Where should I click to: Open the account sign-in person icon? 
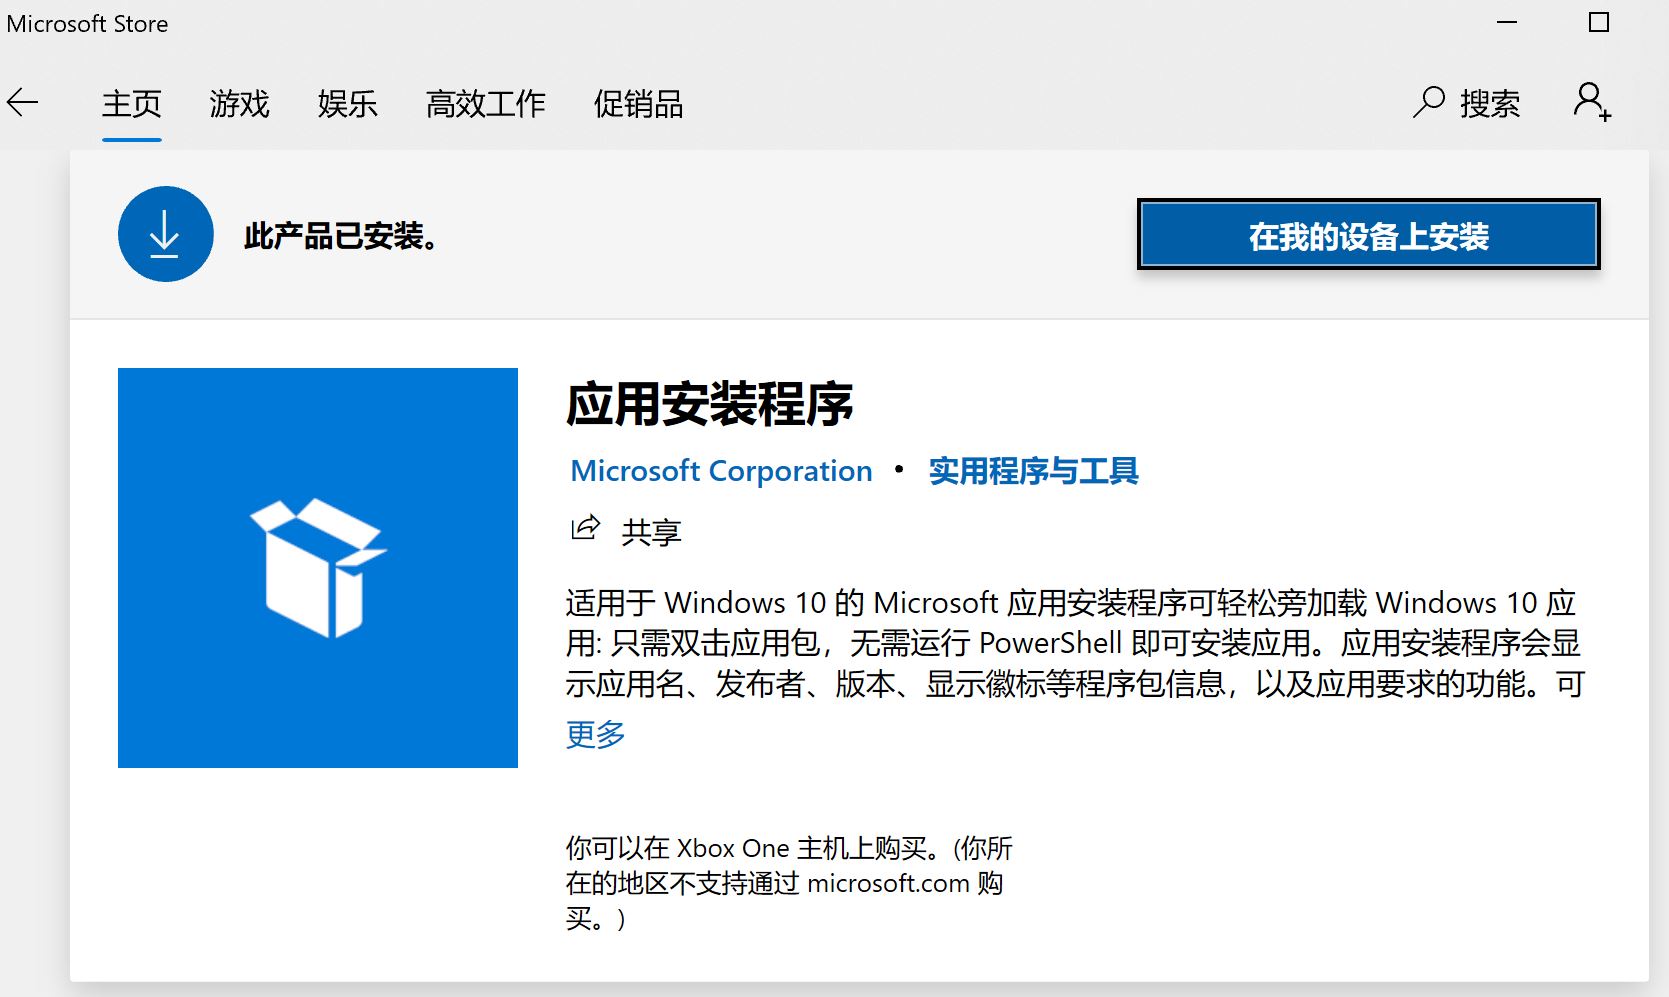pyautogui.click(x=1592, y=102)
